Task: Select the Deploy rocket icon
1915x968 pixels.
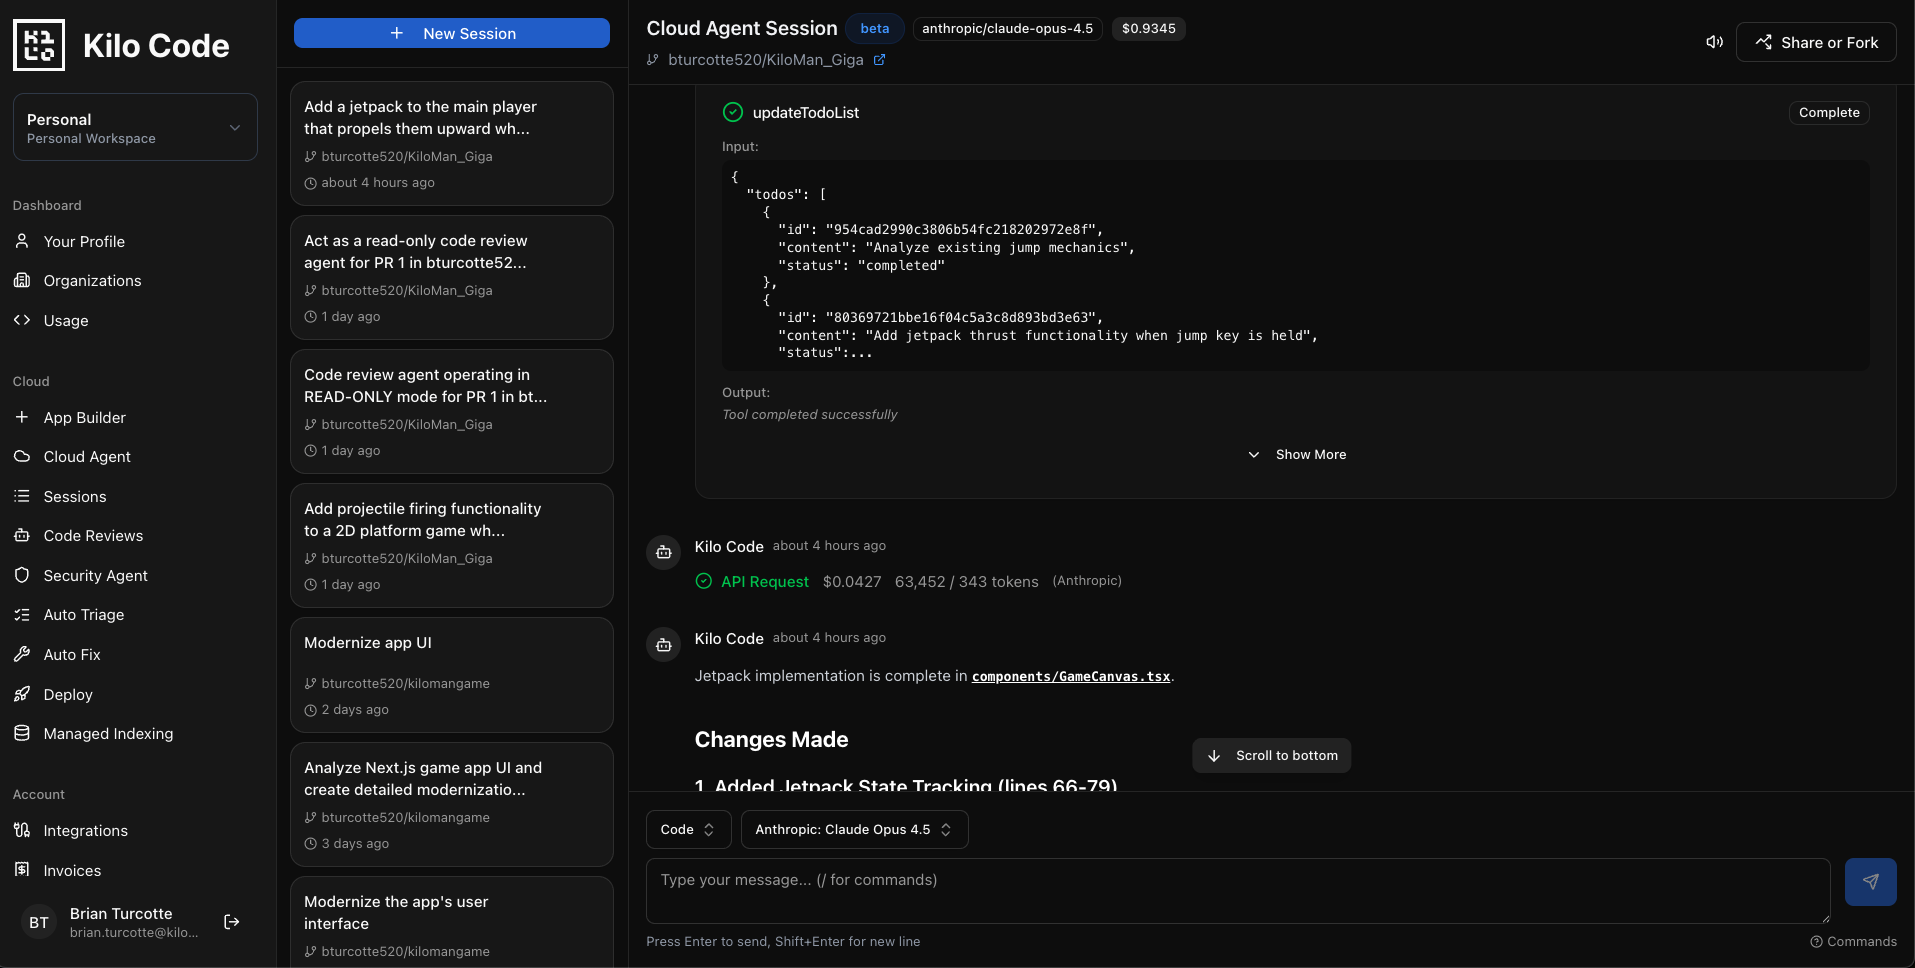Action: pyautogui.click(x=22, y=694)
